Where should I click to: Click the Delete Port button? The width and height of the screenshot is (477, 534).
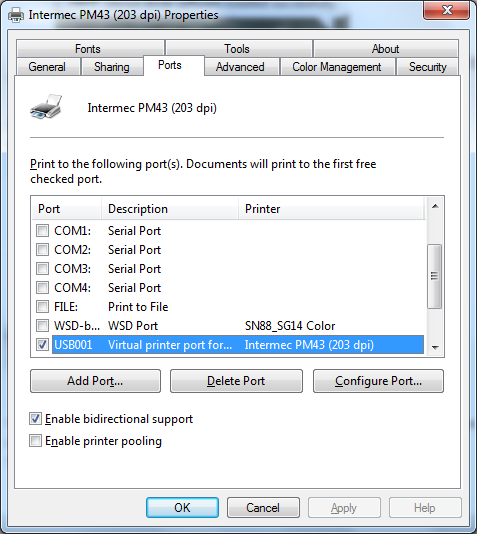[x=236, y=381]
